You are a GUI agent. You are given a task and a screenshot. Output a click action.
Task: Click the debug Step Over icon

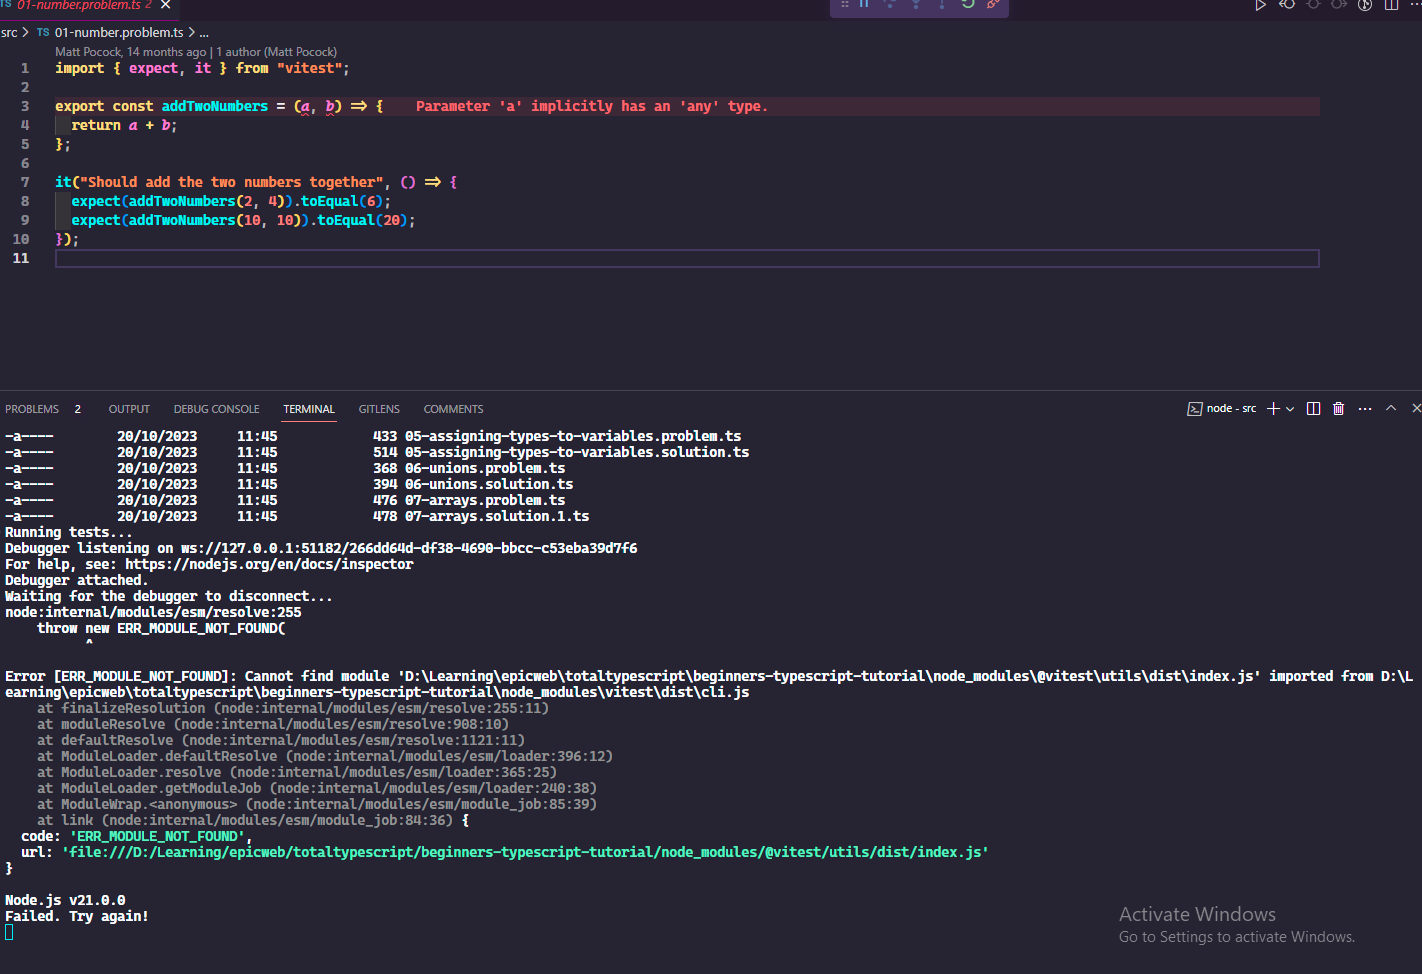tap(890, 4)
